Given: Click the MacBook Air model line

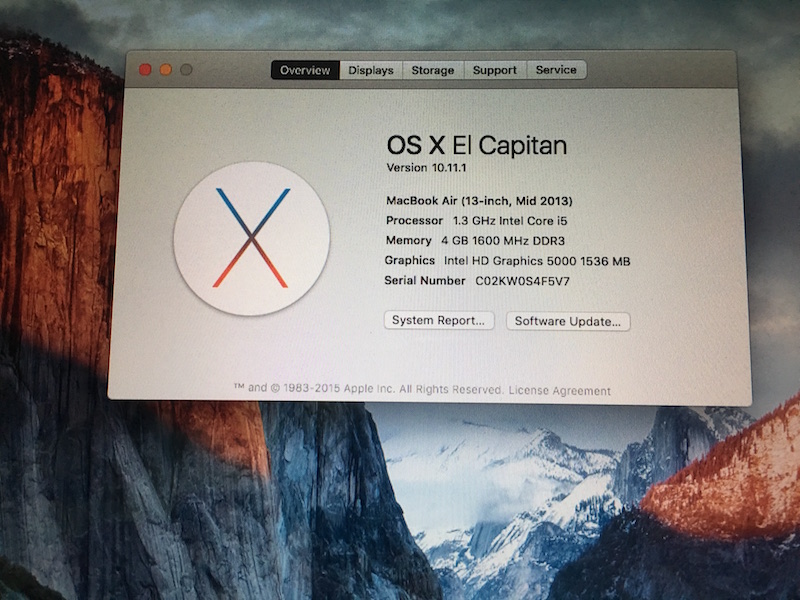Looking at the screenshot, I should coord(479,201).
